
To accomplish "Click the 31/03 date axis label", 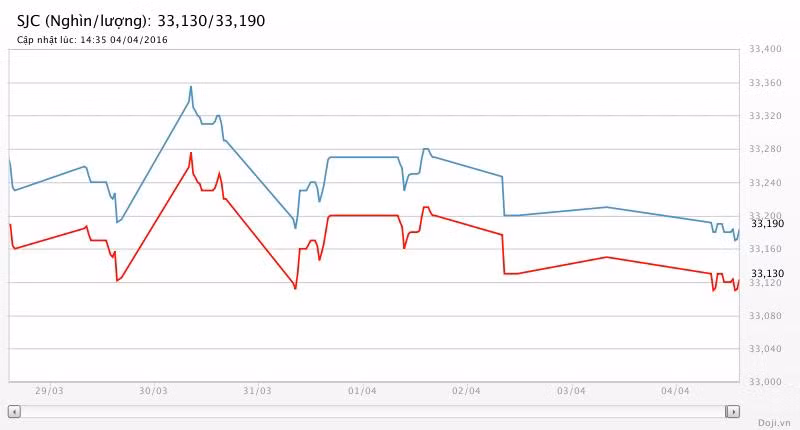I will pos(257,391).
